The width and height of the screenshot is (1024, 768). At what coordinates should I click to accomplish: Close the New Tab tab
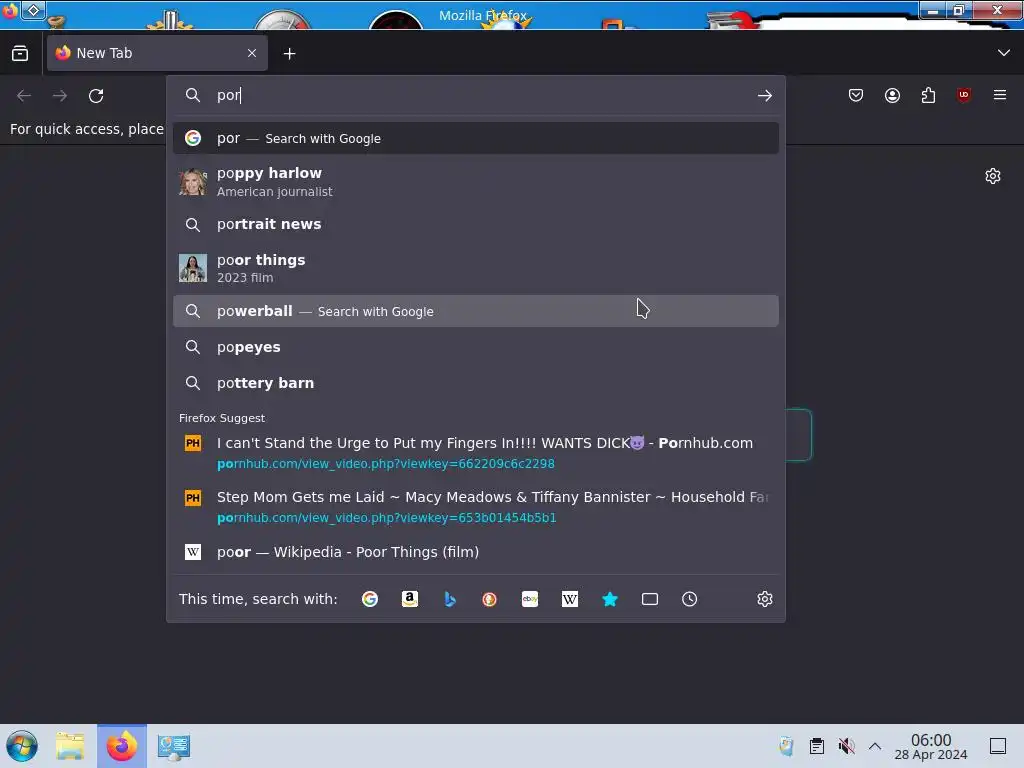pos(252,53)
